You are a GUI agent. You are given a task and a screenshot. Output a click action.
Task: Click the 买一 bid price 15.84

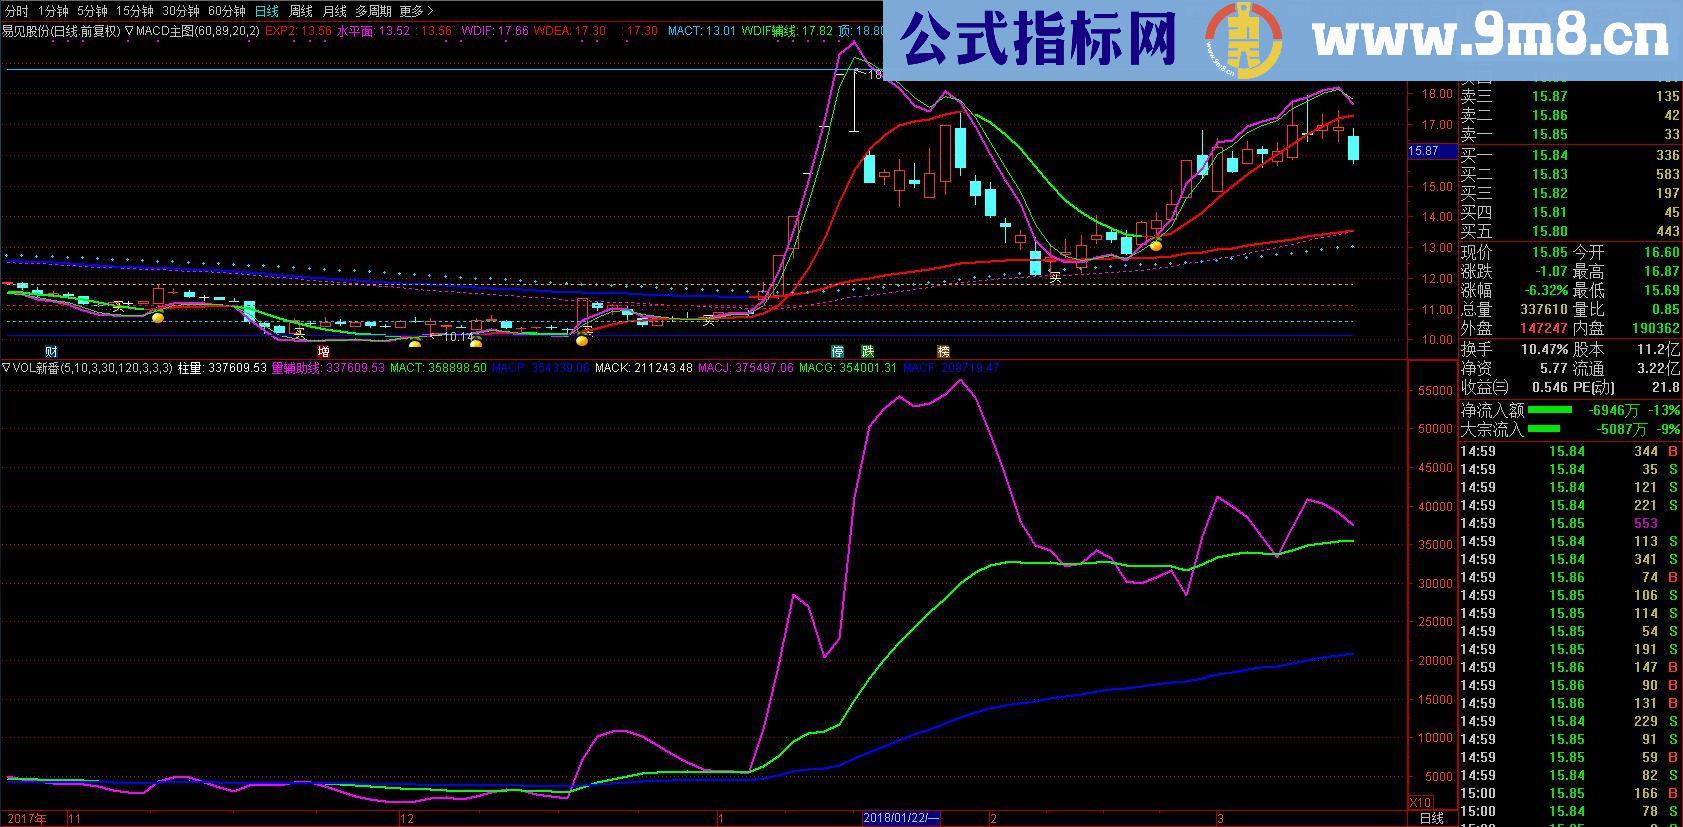click(1549, 155)
